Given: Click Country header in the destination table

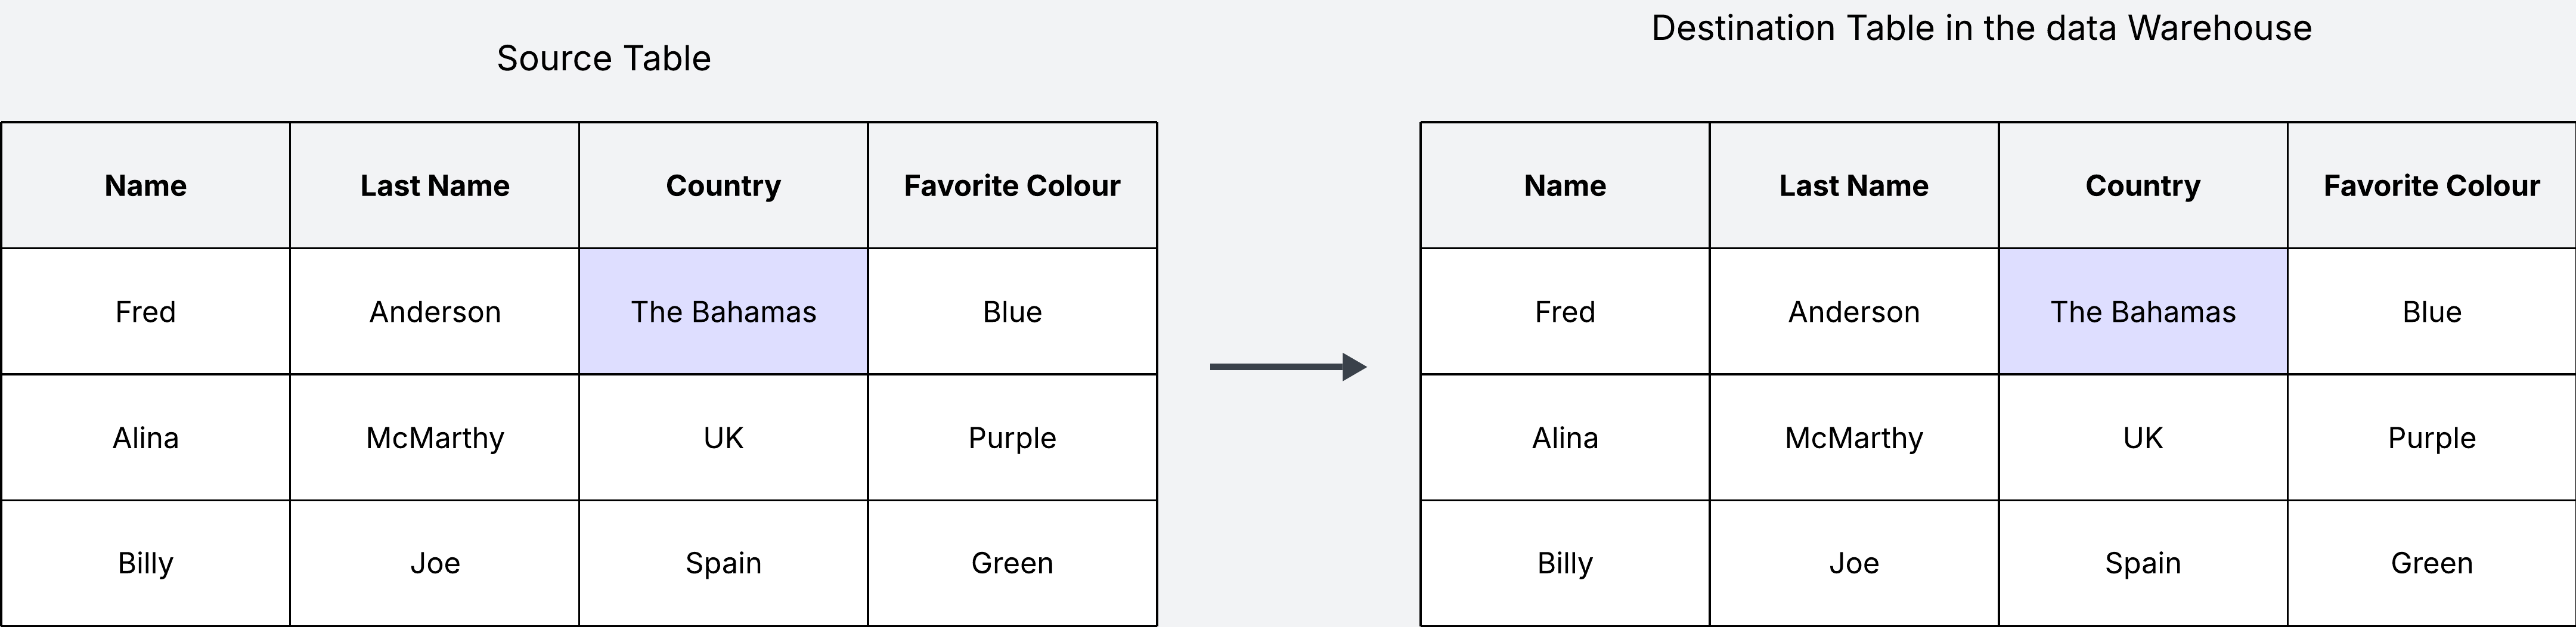Looking at the screenshot, I should pyautogui.click(x=2142, y=186).
